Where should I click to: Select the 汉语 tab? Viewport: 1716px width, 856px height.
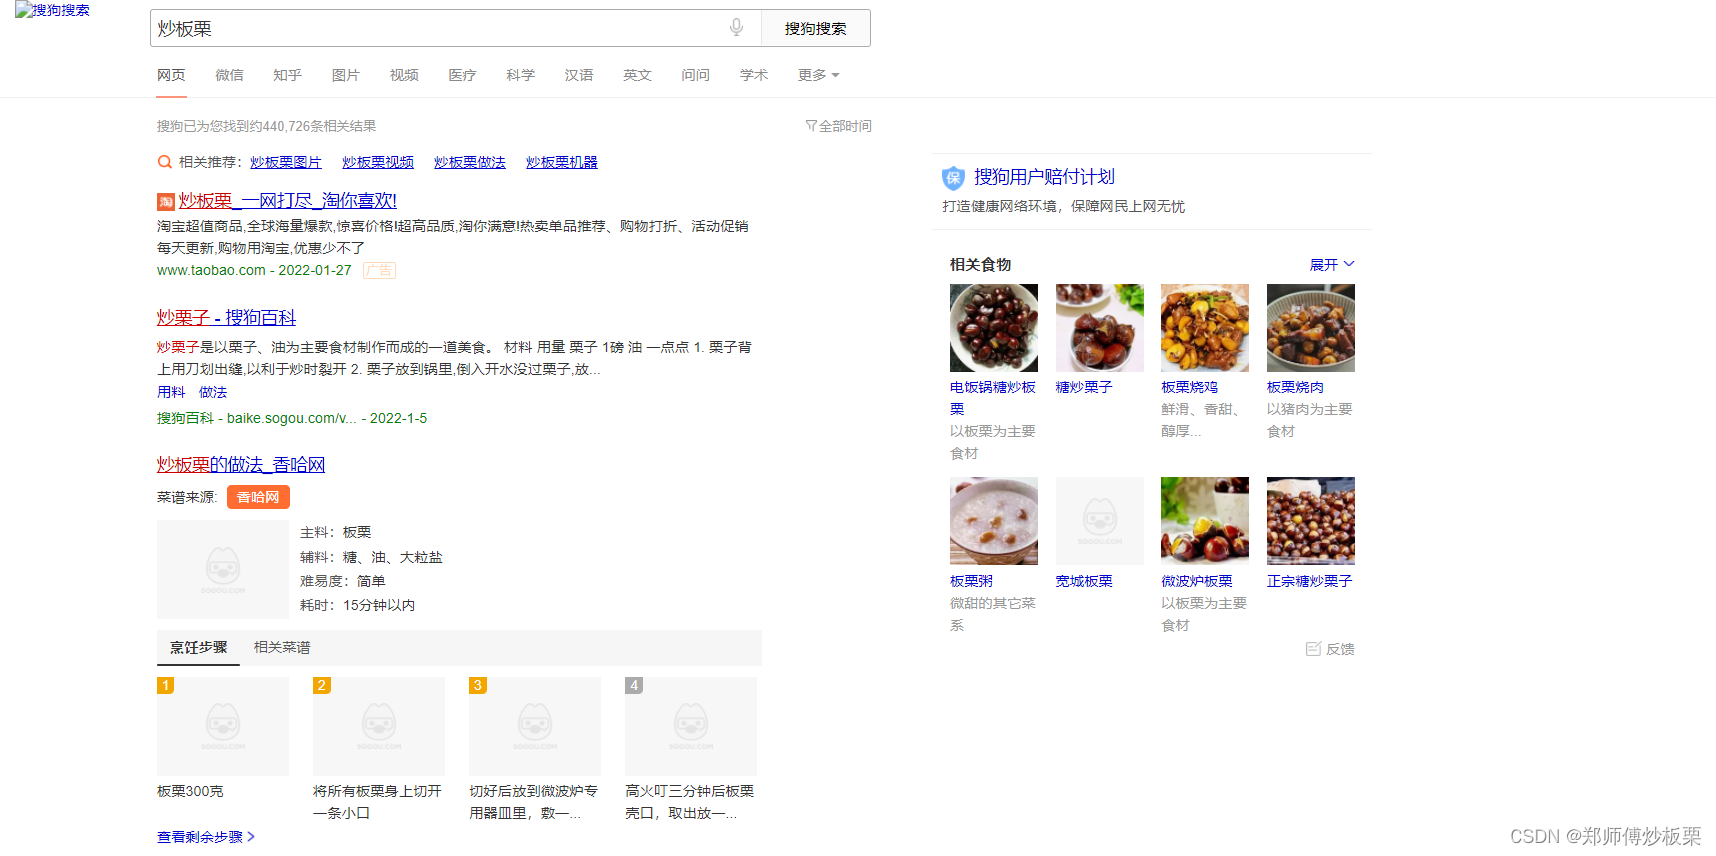578,75
